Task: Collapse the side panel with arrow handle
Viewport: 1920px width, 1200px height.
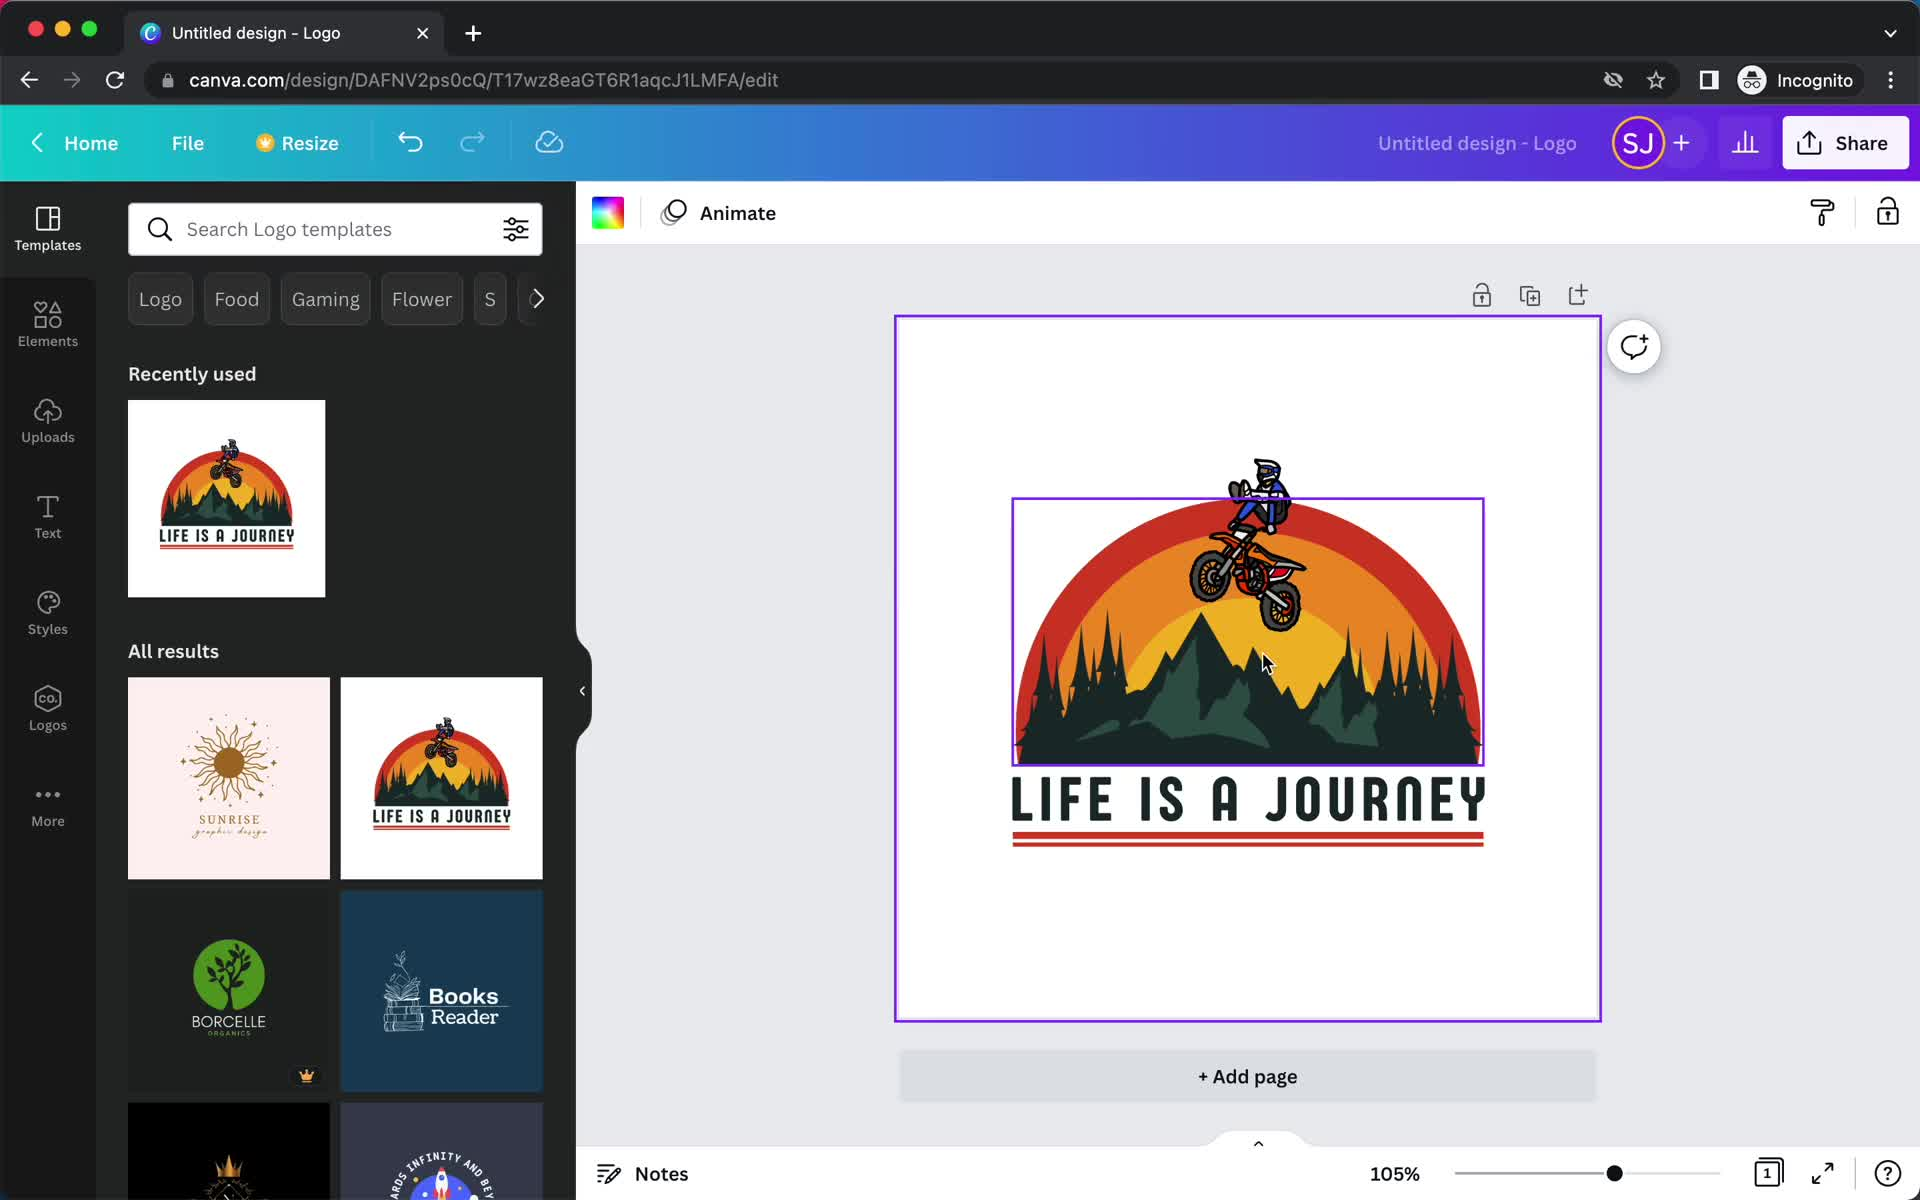Action: point(582,691)
